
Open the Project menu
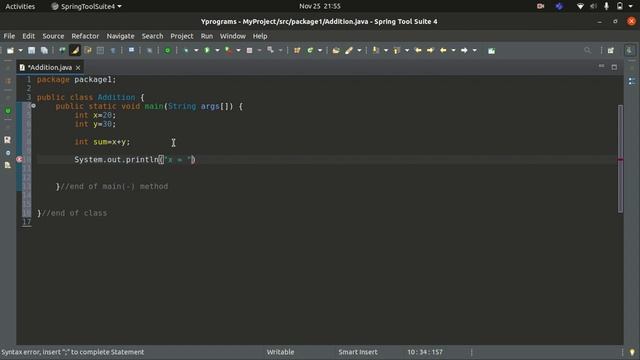182,36
